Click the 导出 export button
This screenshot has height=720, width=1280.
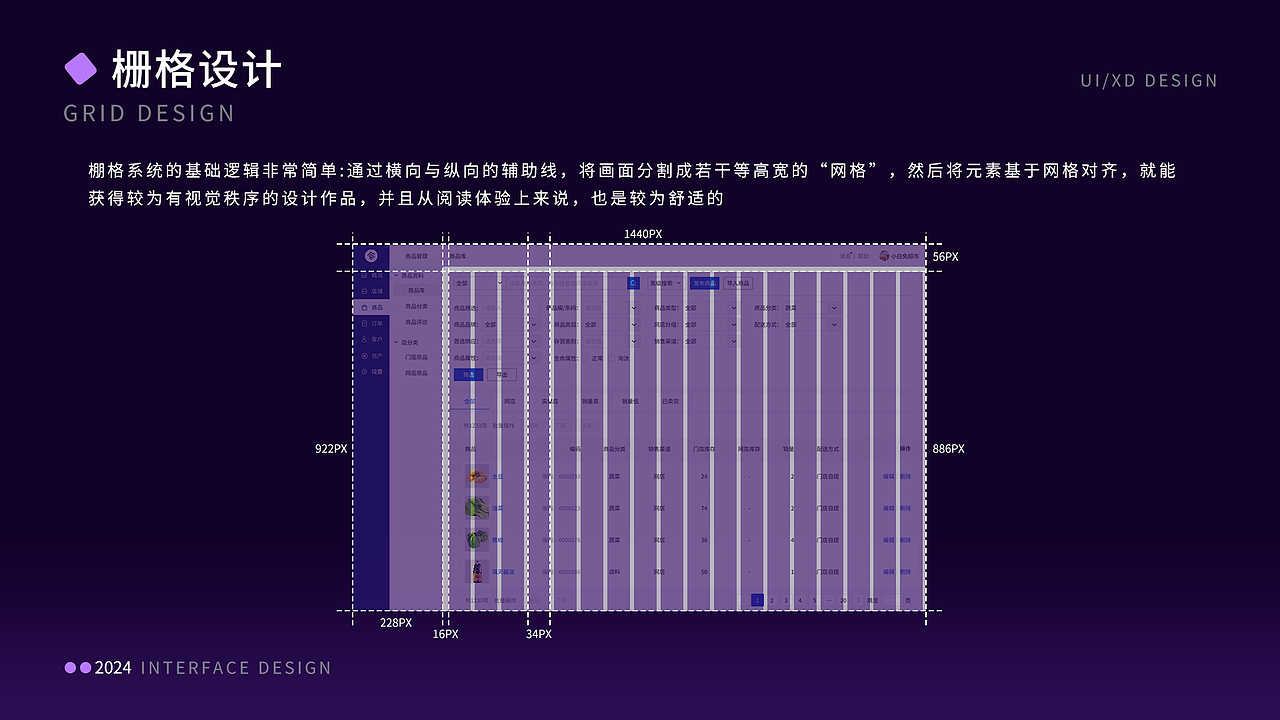(x=502, y=375)
